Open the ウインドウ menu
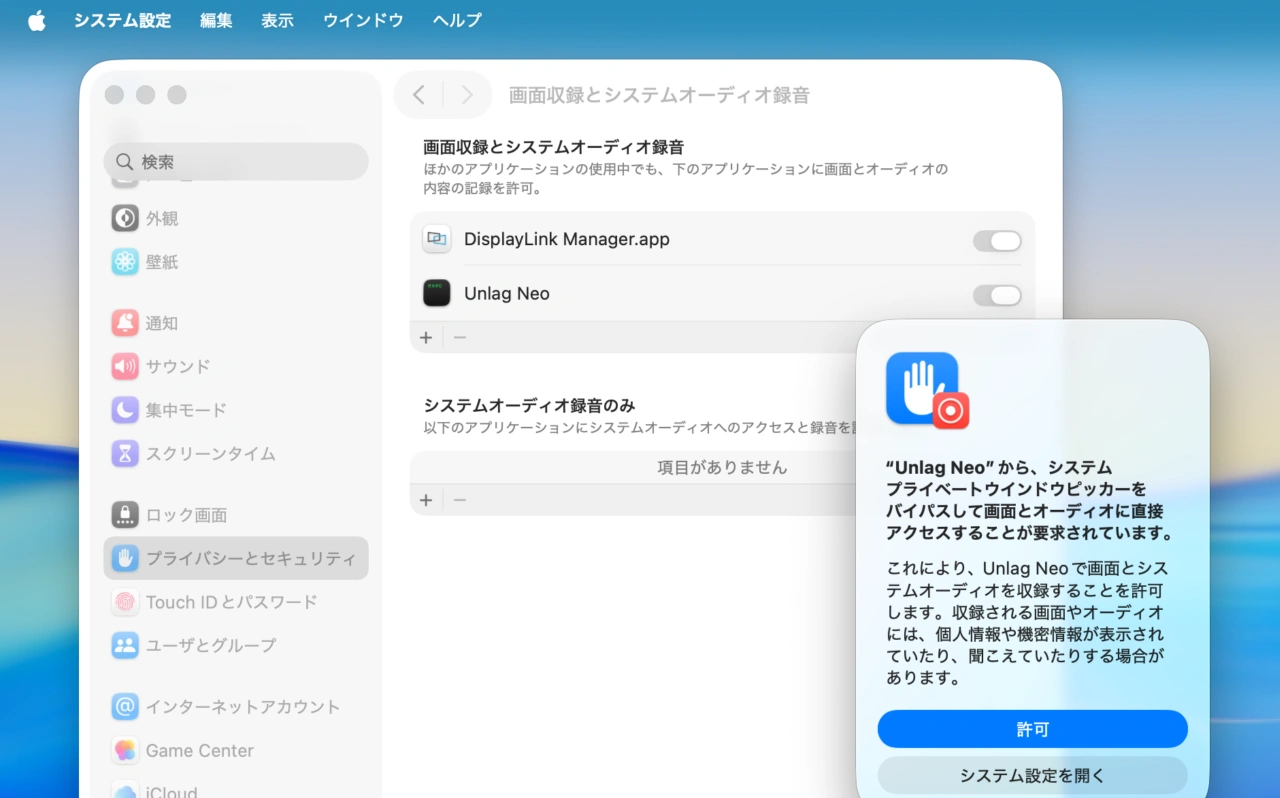1280x798 pixels. click(x=363, y=20)
